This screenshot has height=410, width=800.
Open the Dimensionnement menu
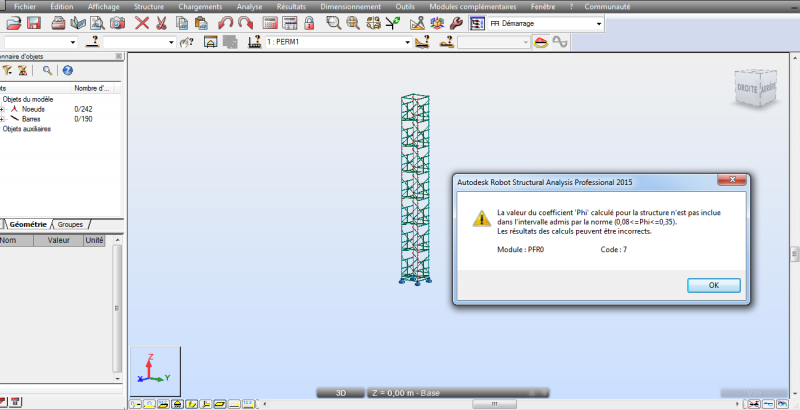pos(351,7)
